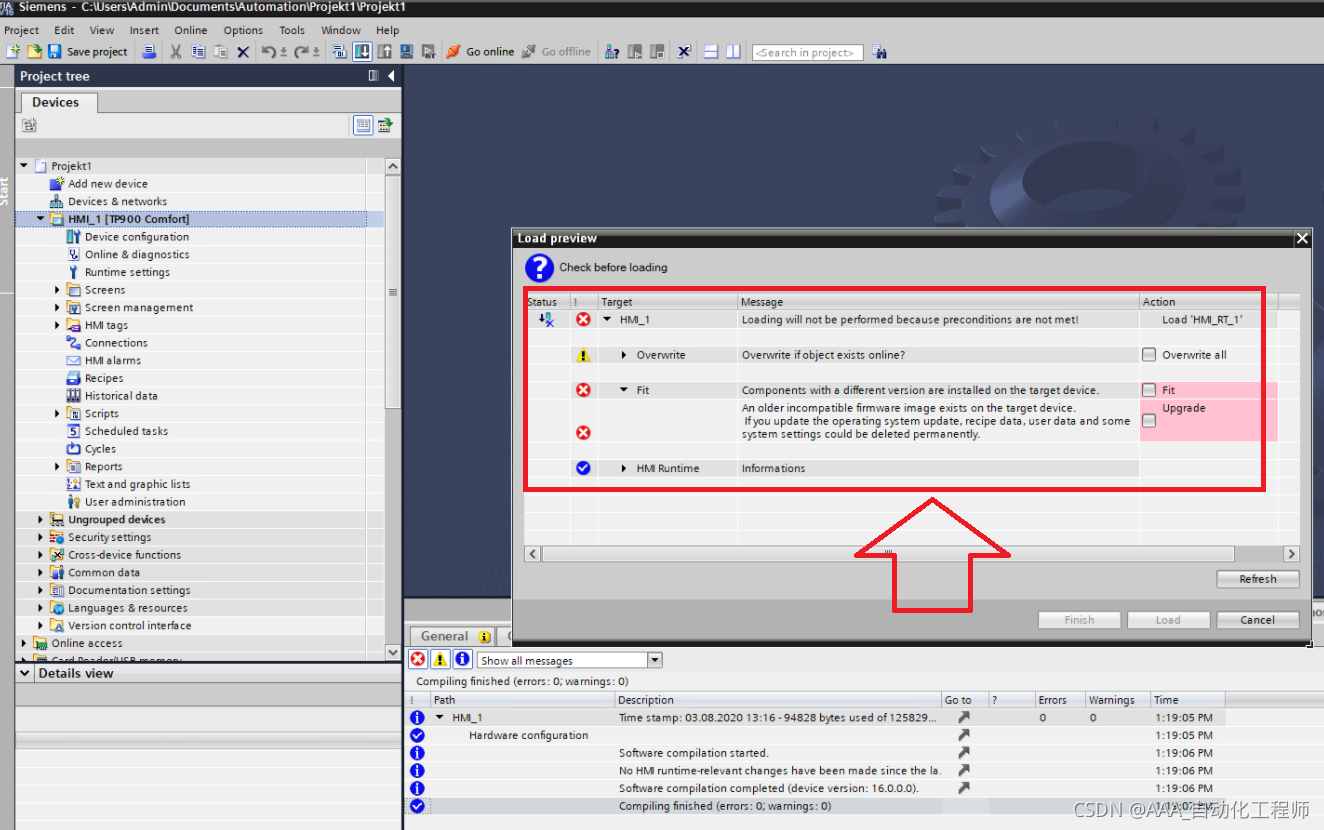Expand the Ungrouped devices node

pyautogui.click(x=41, y=519)
